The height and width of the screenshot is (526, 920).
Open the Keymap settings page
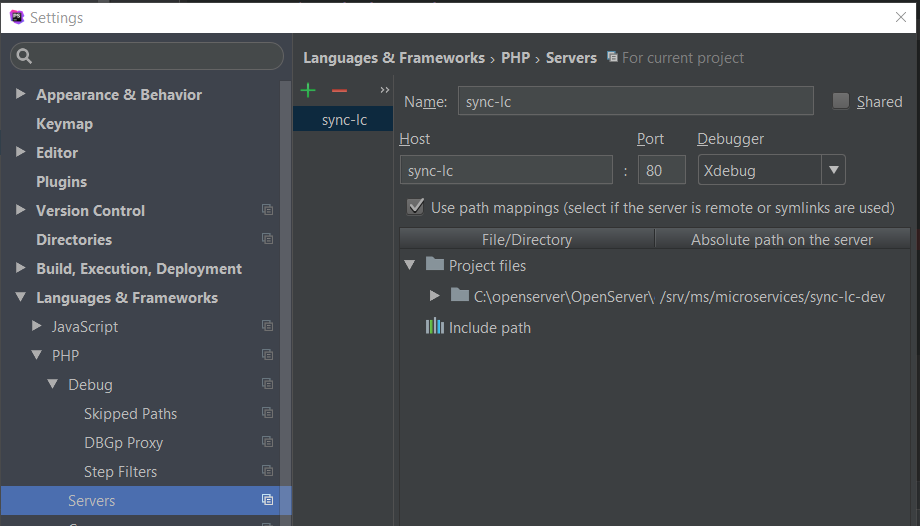65,124
